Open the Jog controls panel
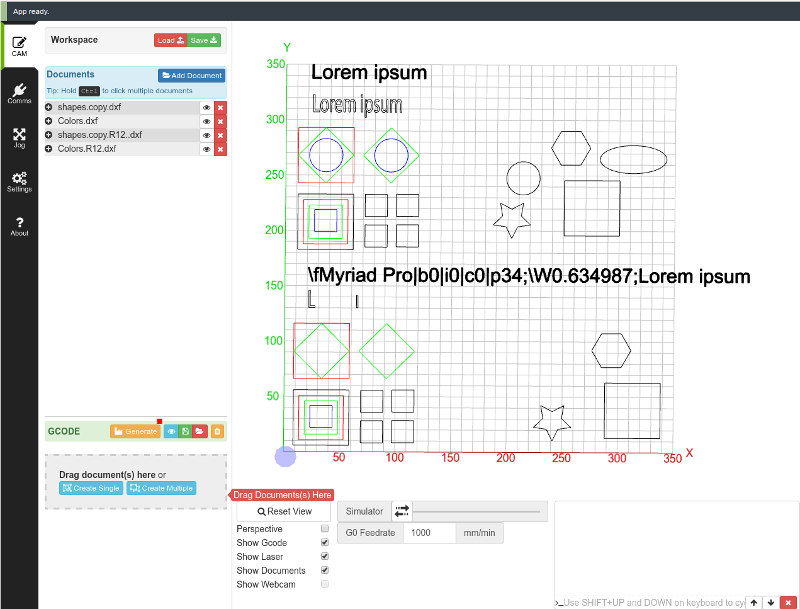This screenshot has height=609, width=800. pyautogui.click(x=19, y=137)
